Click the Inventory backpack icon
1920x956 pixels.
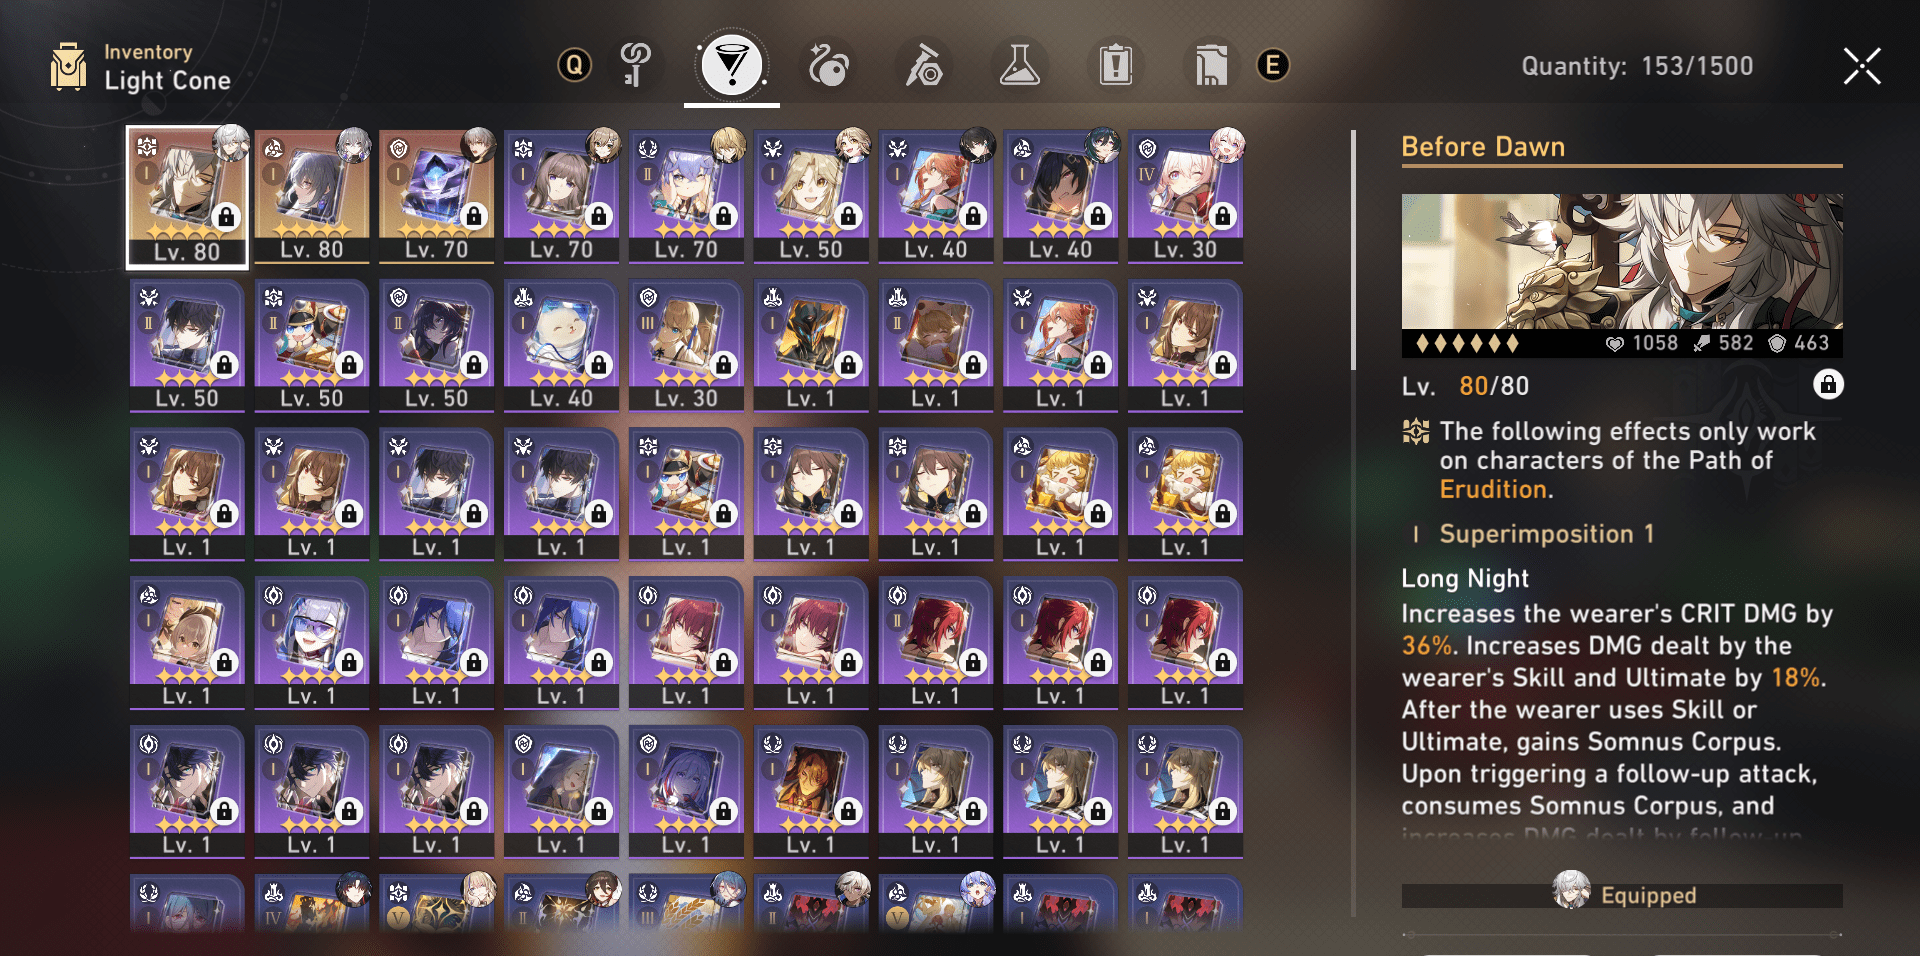coord(68,66)
